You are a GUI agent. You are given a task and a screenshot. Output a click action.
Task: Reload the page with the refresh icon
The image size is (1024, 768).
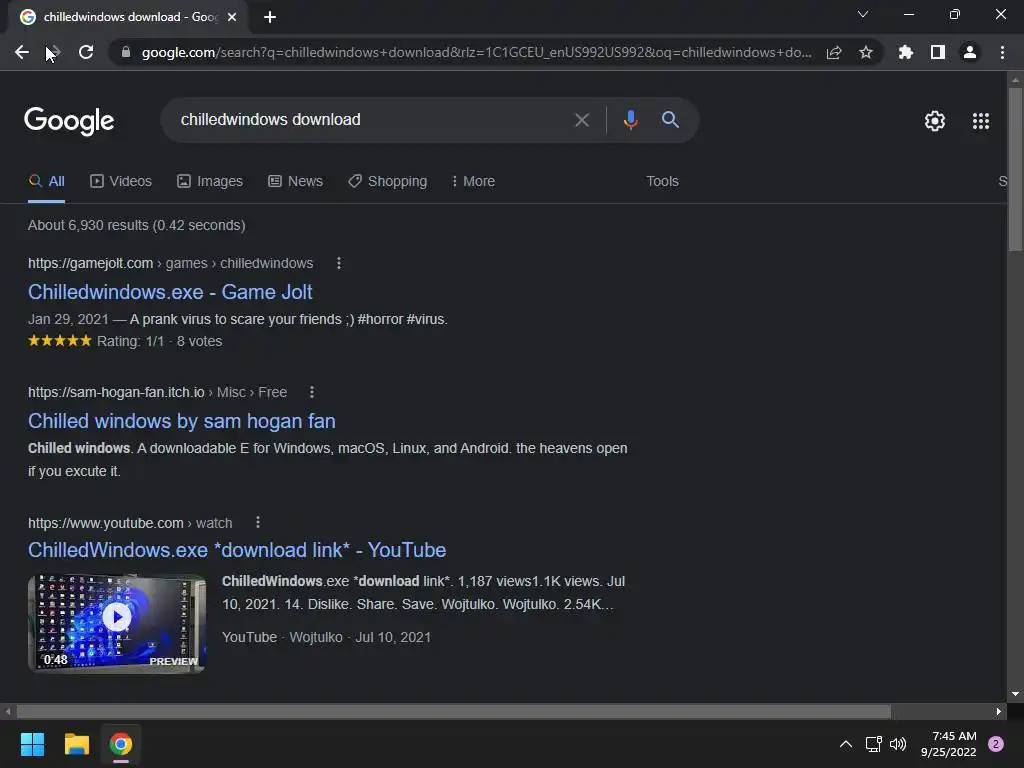coord(86,52)
